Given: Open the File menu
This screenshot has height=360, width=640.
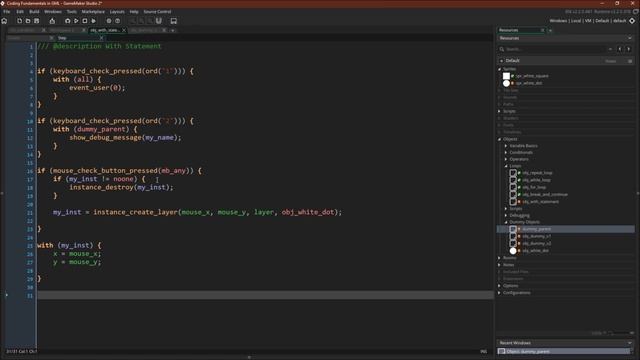Looking at the screenshot, I should coord(7,12).
